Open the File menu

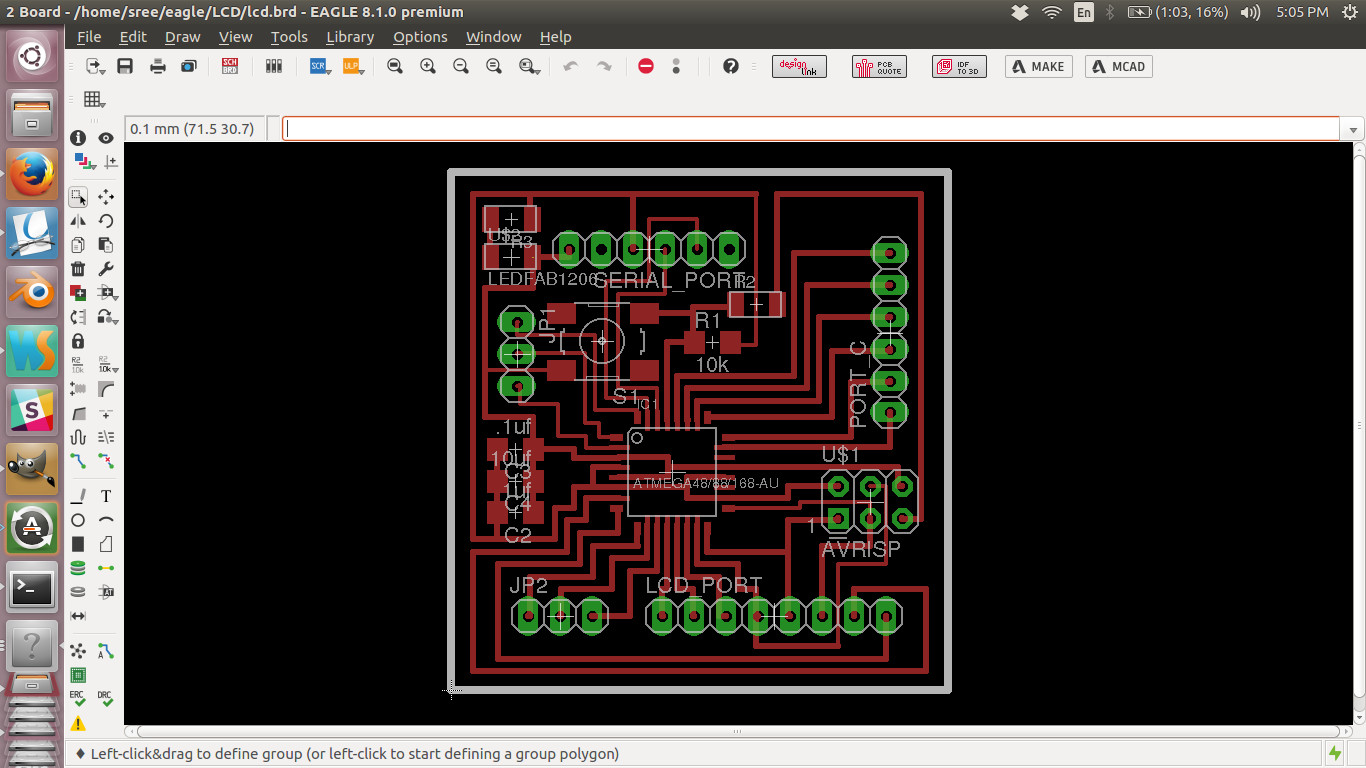tap(89, 37)
